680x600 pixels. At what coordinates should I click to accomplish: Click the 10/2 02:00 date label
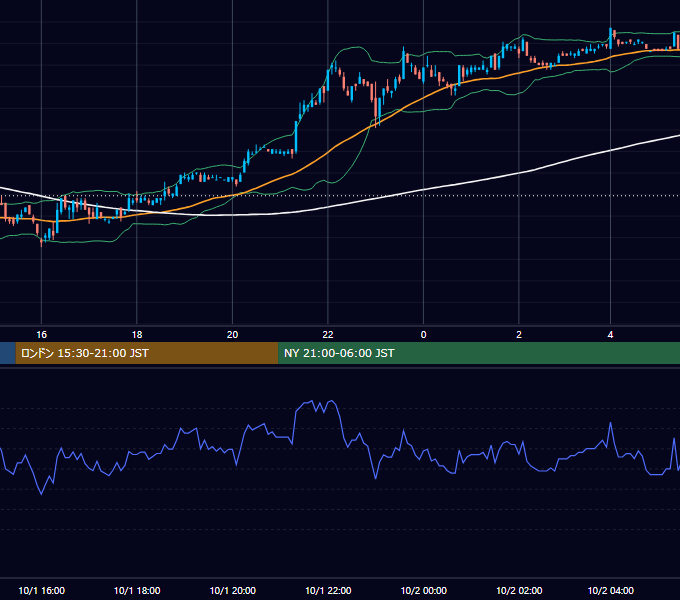(x=519, y=590)
